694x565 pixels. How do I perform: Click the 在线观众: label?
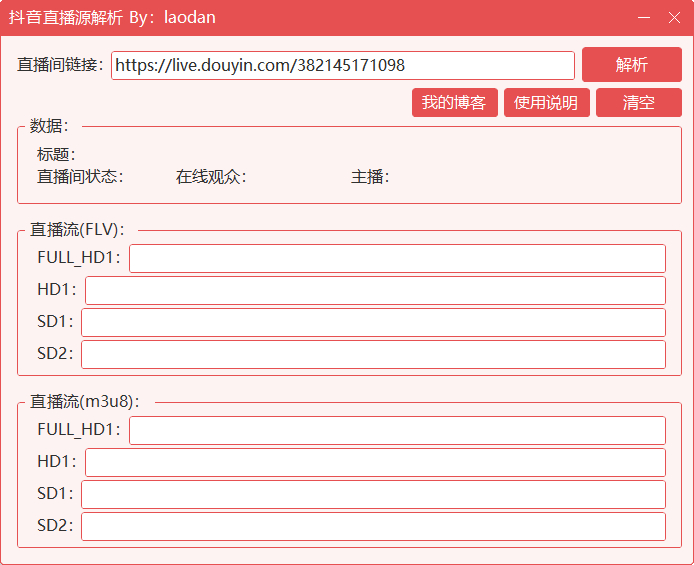[x=211, y=177]
